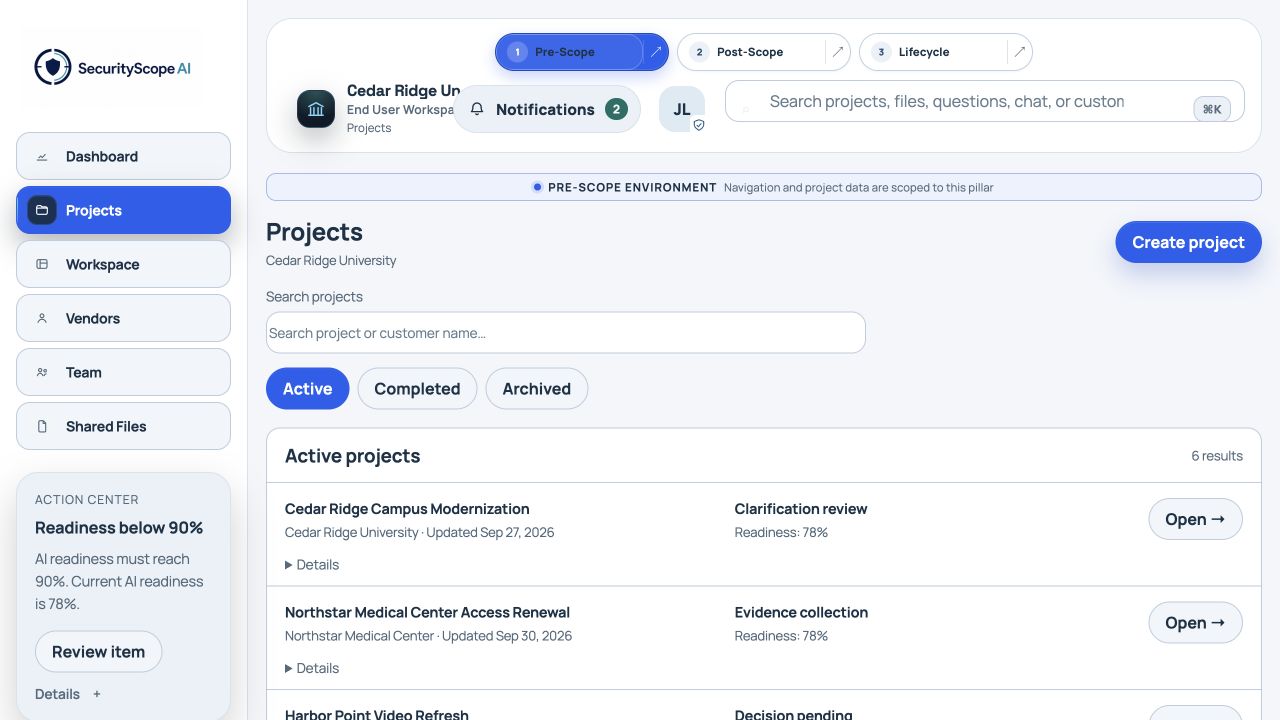The height and width of the screenshot is (720, 1280).
Task: Click the "Harbor Point Video Refresh" title
Action: click(377, 714)
